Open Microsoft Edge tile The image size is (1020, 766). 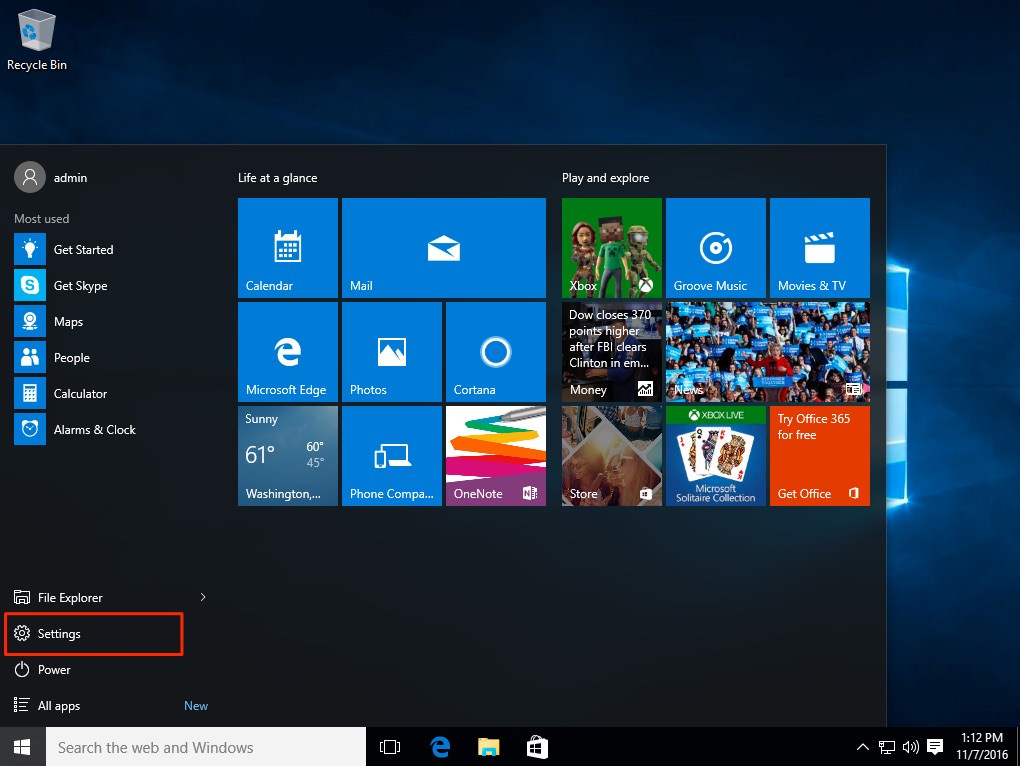(288, 351)
